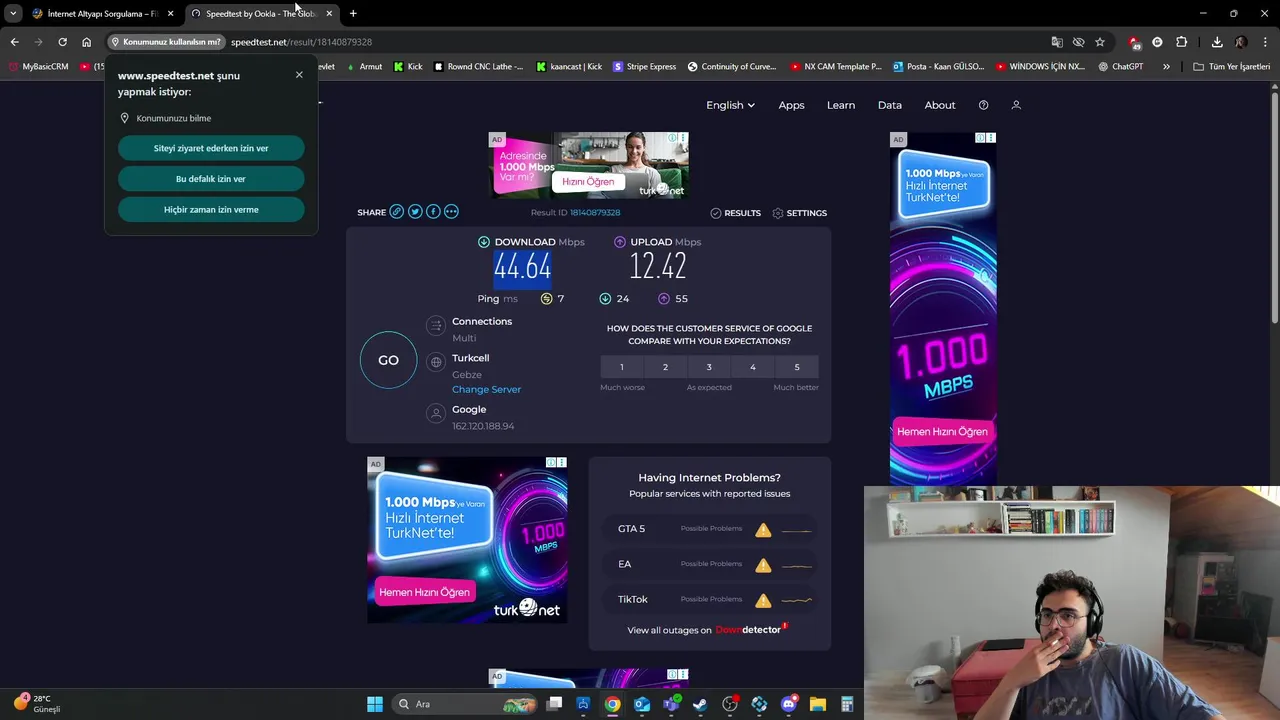Viewport: 1280px width, 720px height.
Task: Click the Connections multi icon
Action: point(435,326)
